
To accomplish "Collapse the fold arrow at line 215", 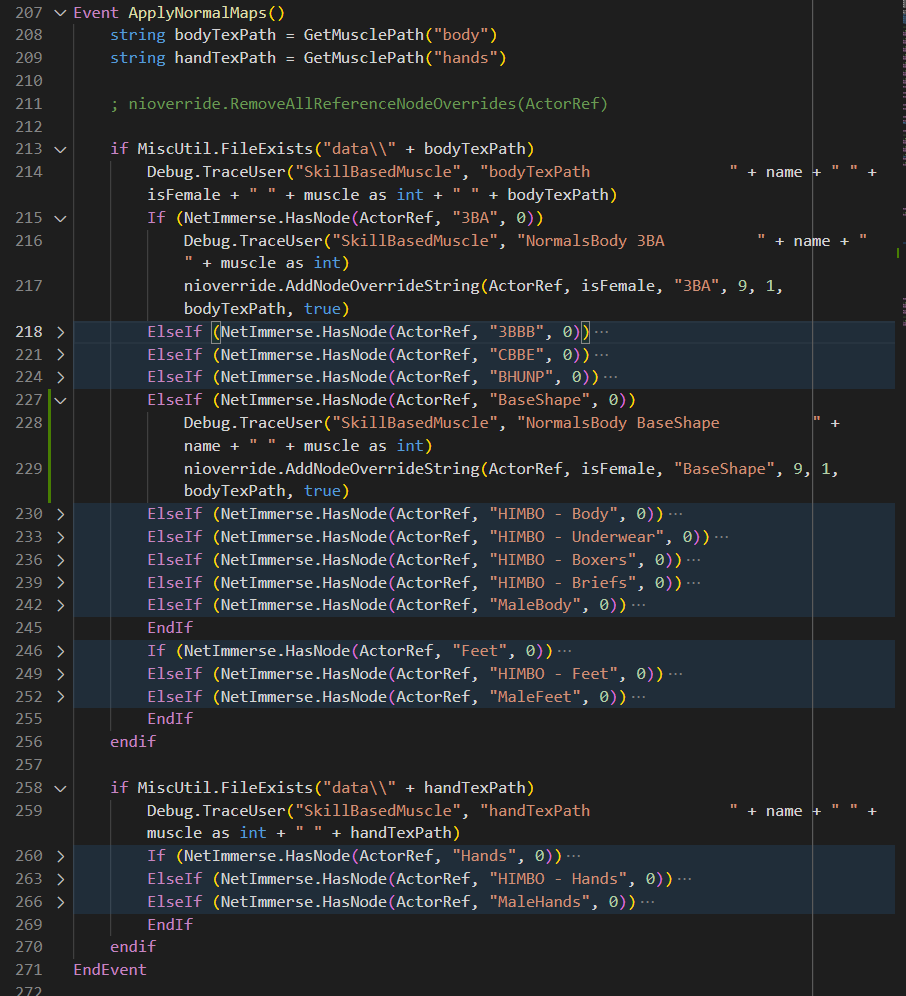I will point(60,218).
